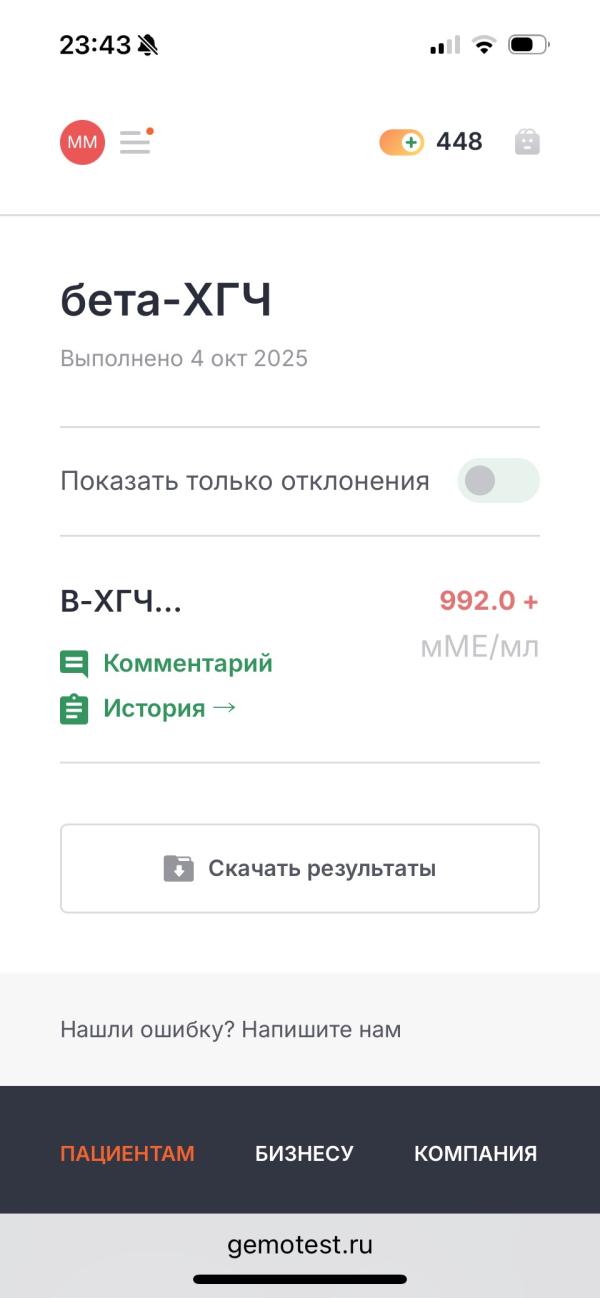The width and height of the screenshot is (600, 1298).
Task: Open the hamburger menu
Action: click(x=135, y=142)
